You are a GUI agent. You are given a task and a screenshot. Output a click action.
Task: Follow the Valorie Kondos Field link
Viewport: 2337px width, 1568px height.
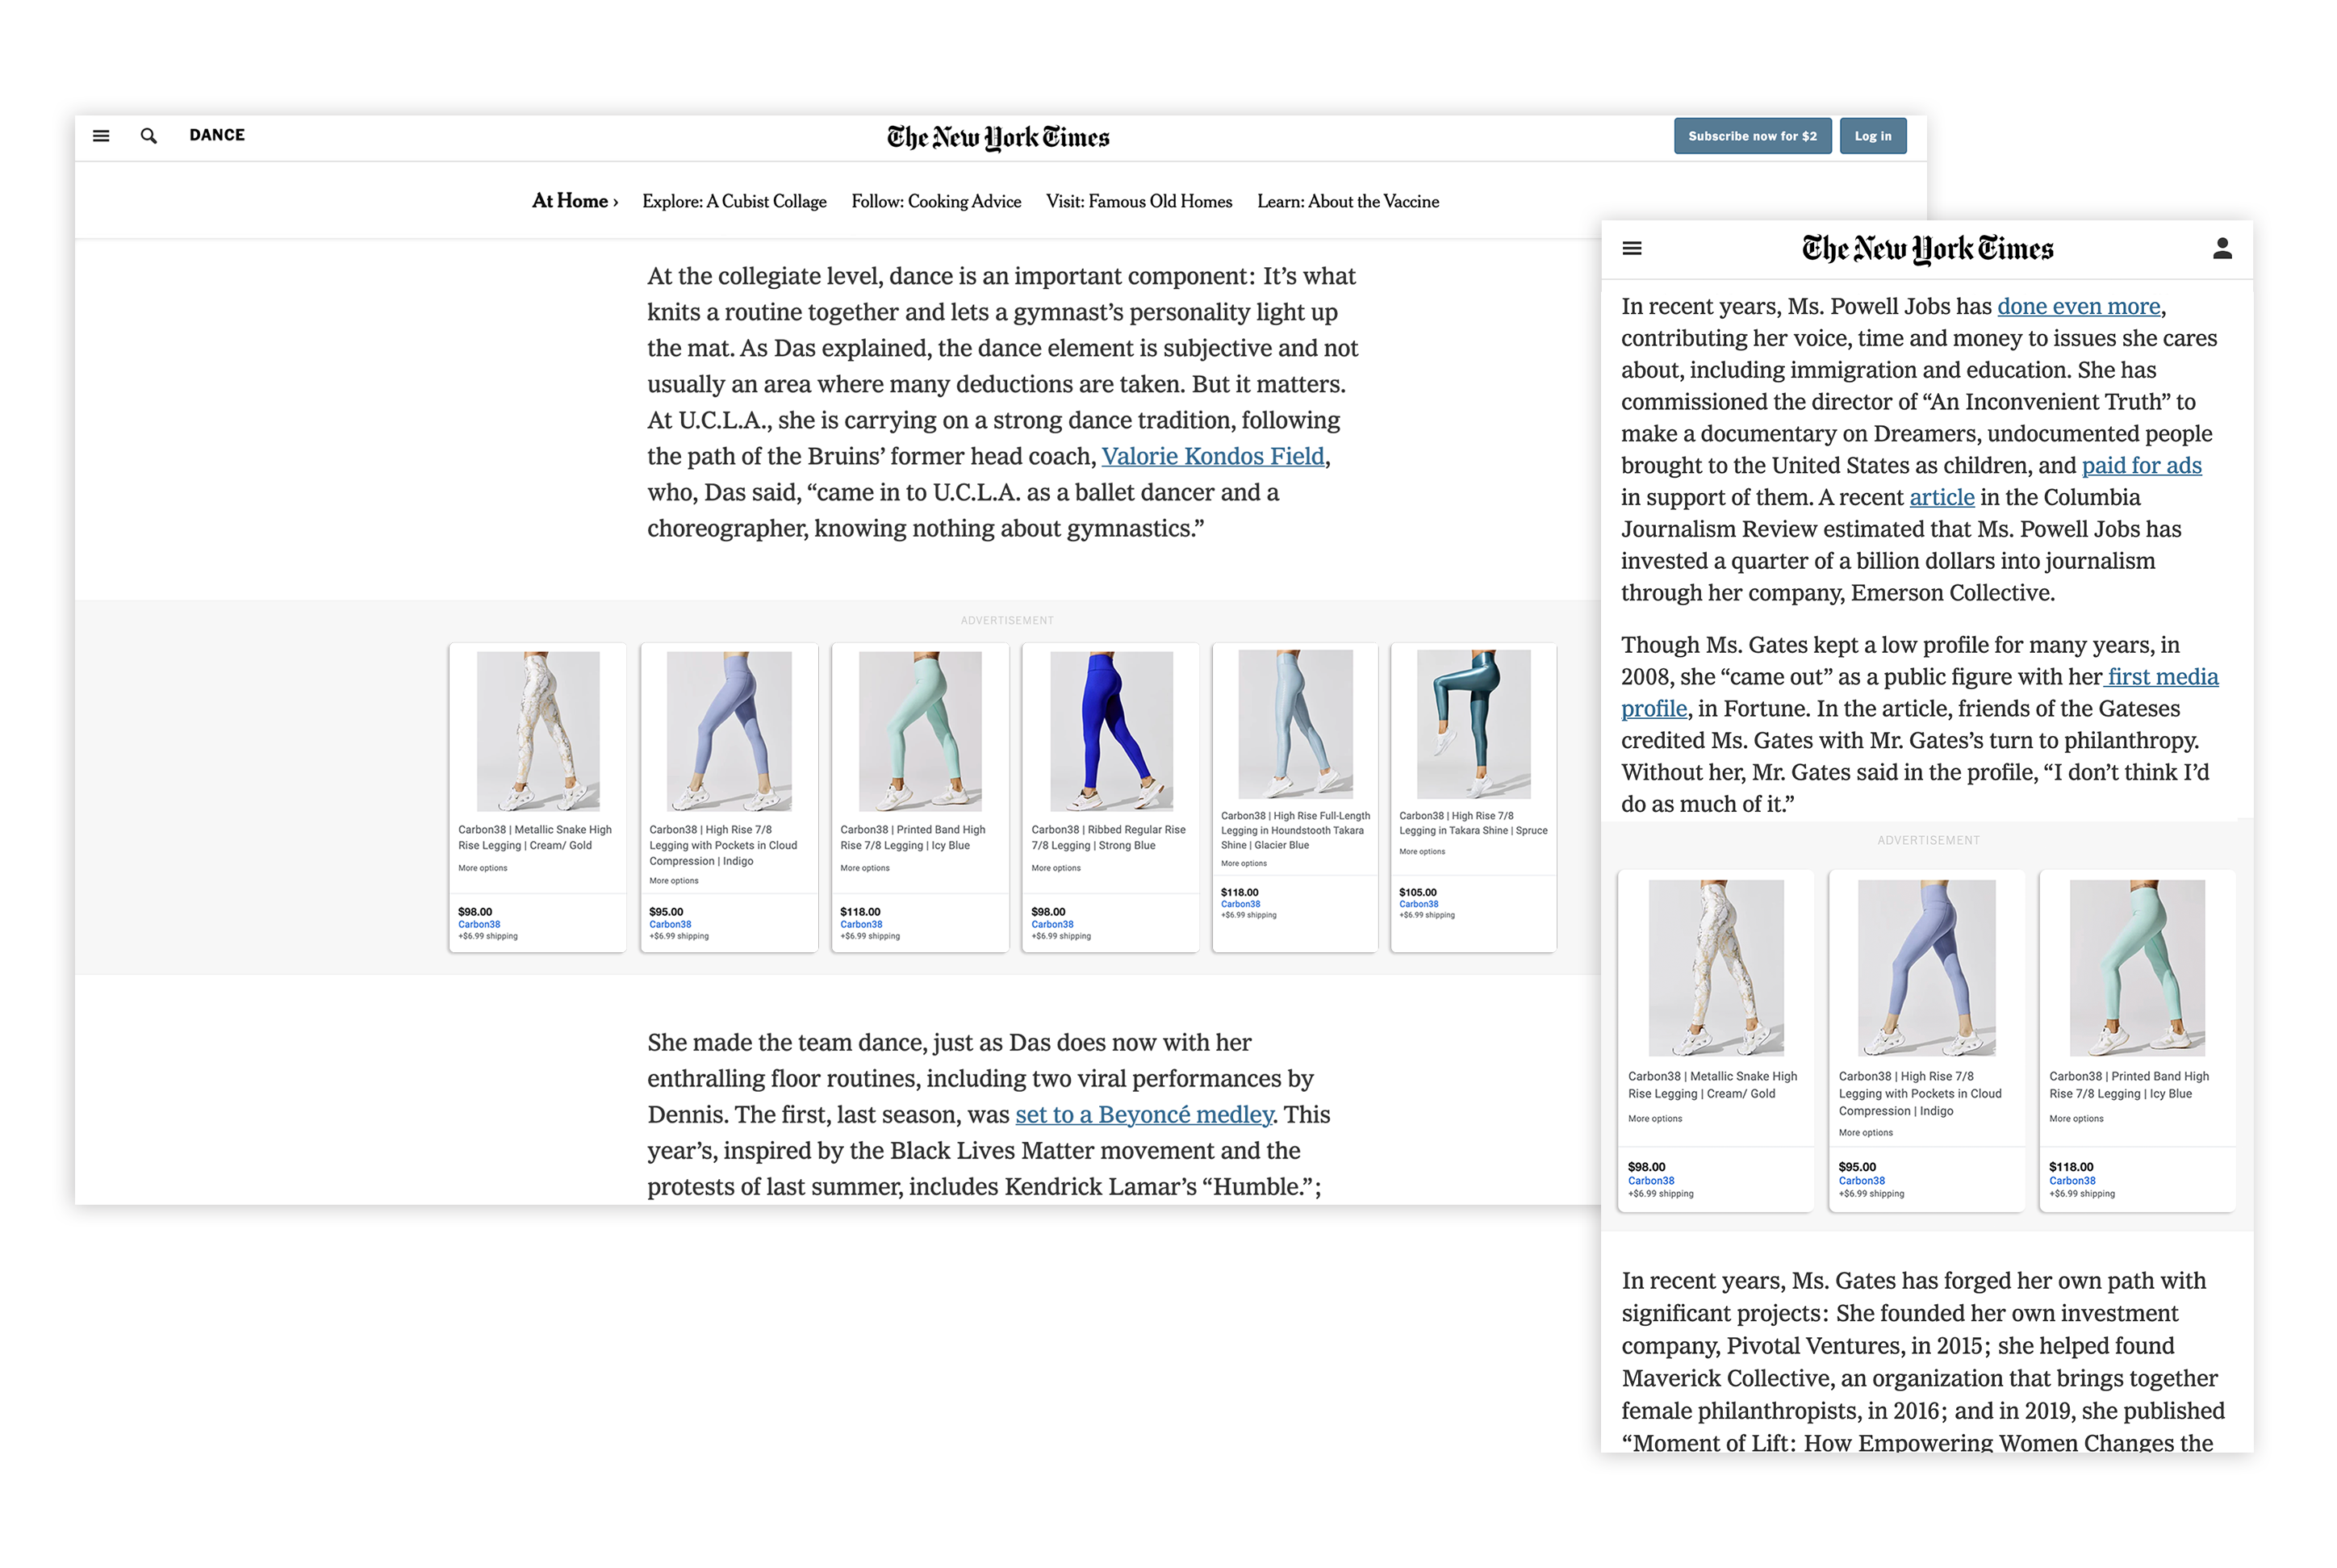(1212, 456)
